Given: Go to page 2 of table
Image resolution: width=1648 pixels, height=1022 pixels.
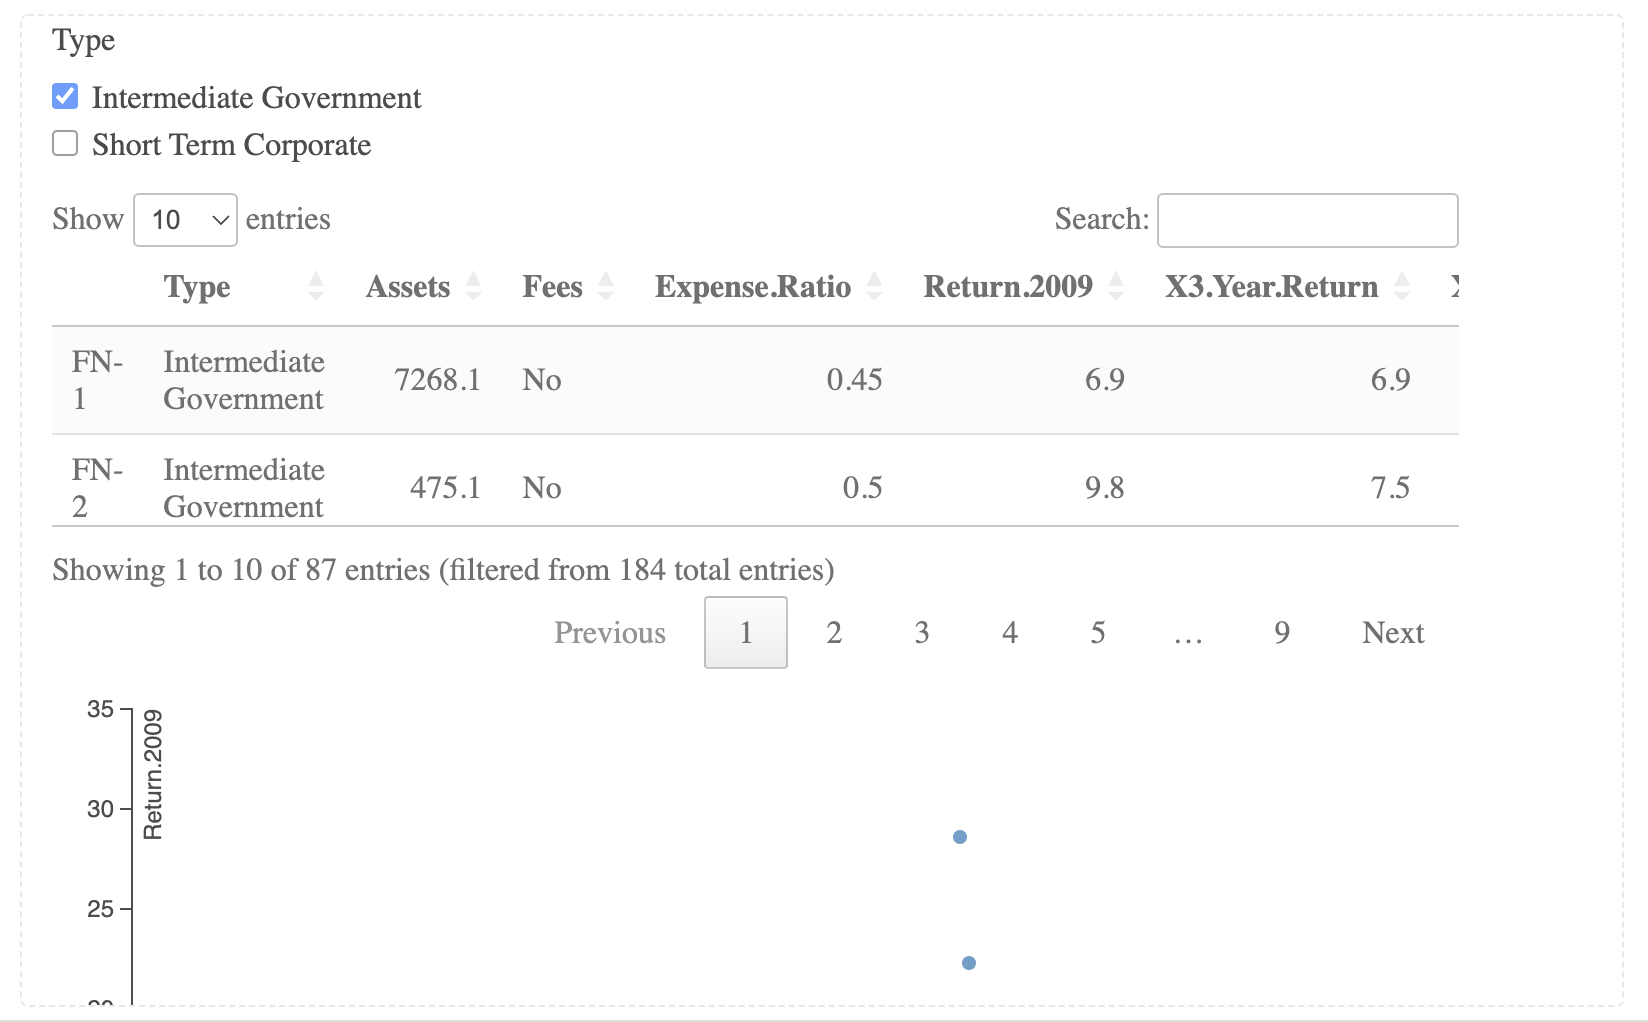Looking at the screenshot, I should (x=834, y=633).
